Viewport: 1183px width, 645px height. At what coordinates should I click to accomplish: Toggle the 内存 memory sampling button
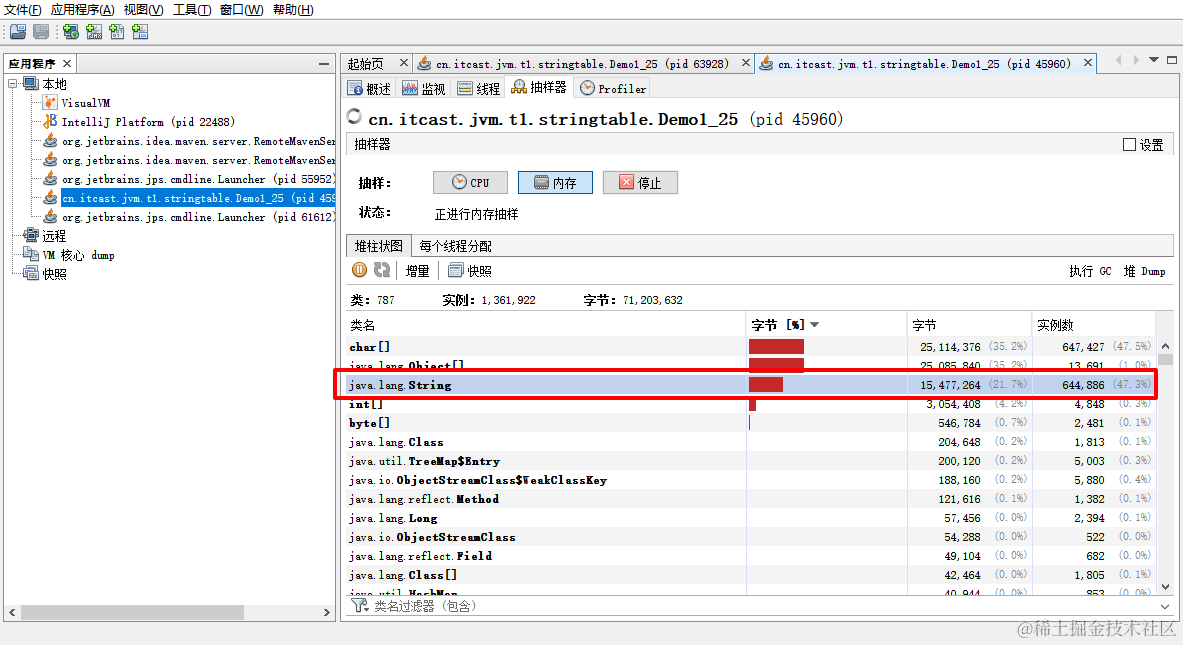(555, 183)
